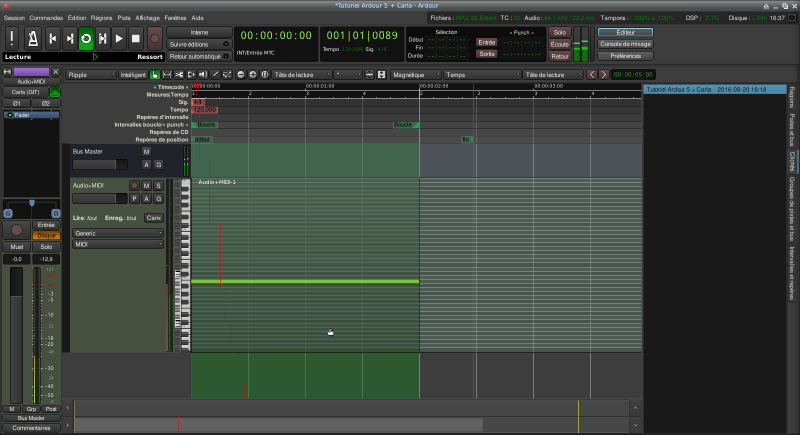Open the Régions menu

click(102, 18)
